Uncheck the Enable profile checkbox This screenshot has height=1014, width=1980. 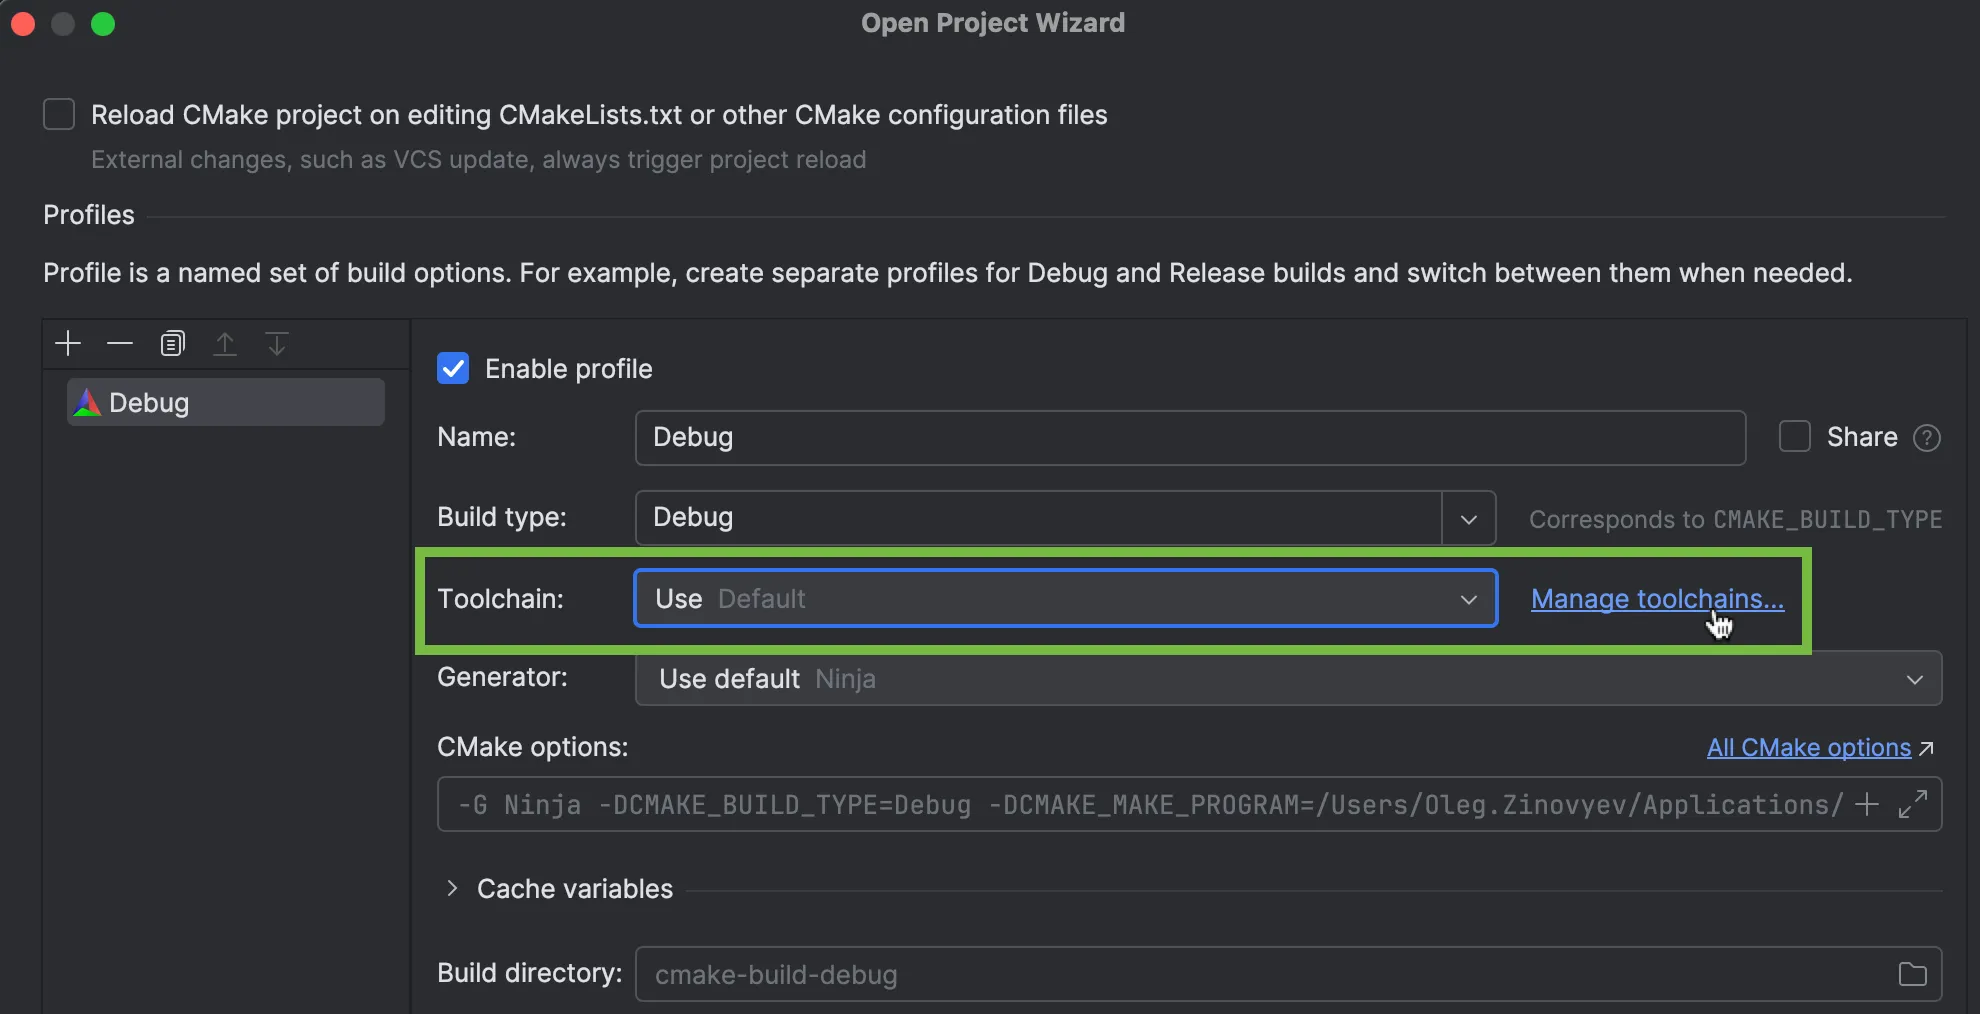[x=453, y=369]
